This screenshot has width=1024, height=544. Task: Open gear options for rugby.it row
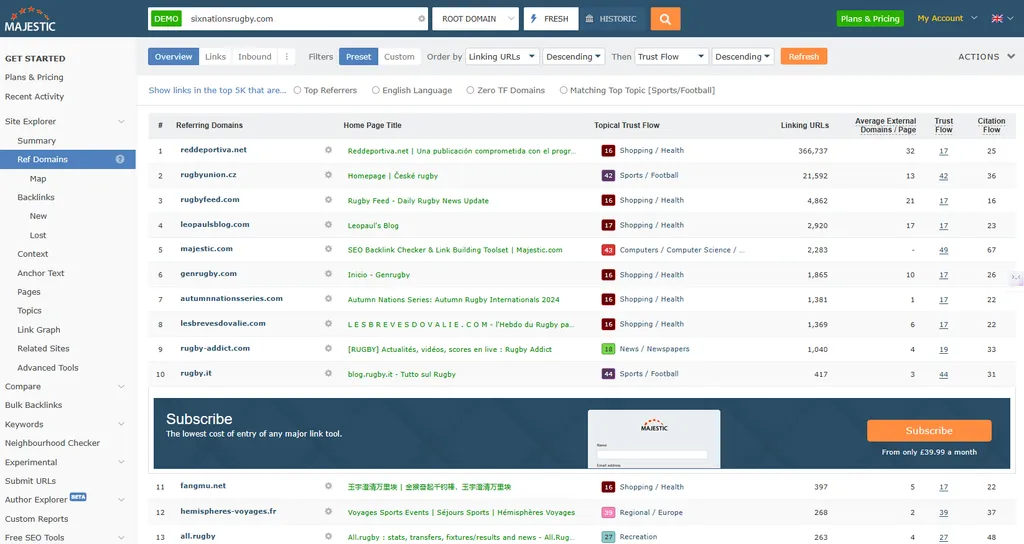click(328, 373)
